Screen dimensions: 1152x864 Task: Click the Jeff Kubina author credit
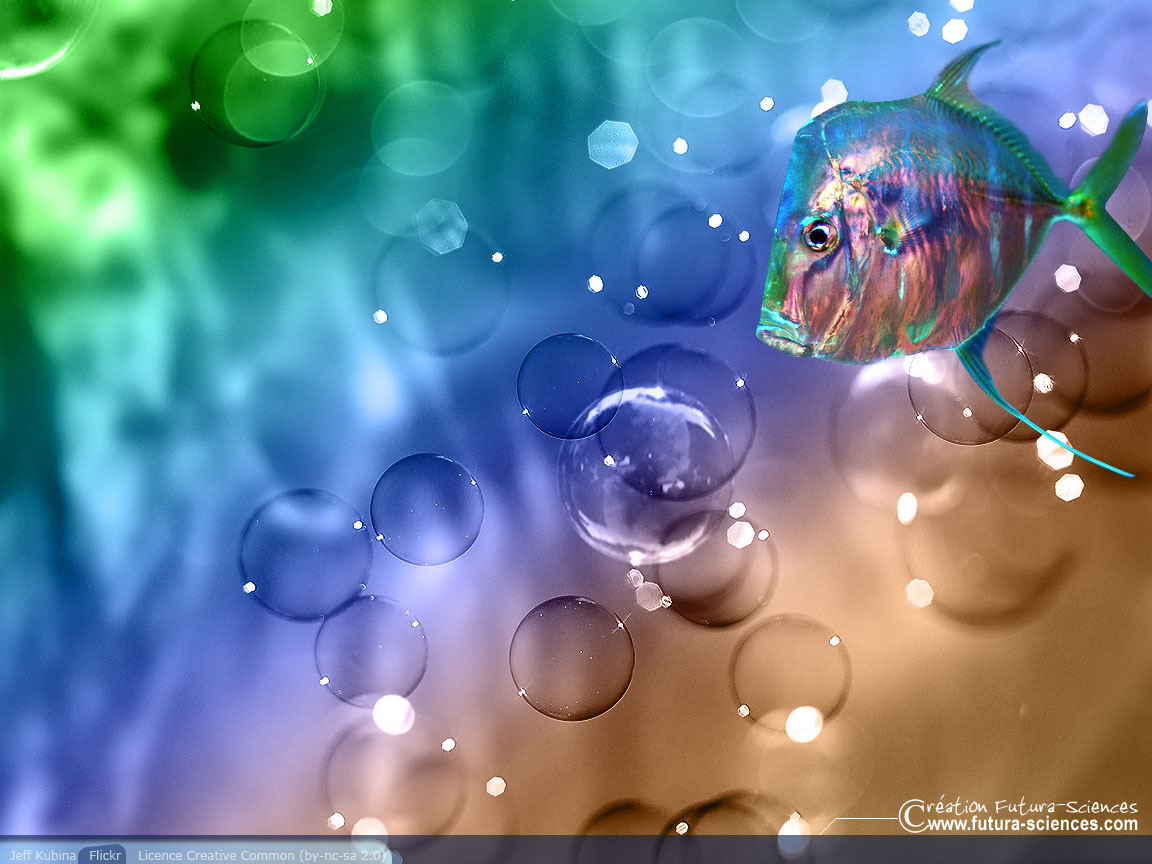coord(42,855)
